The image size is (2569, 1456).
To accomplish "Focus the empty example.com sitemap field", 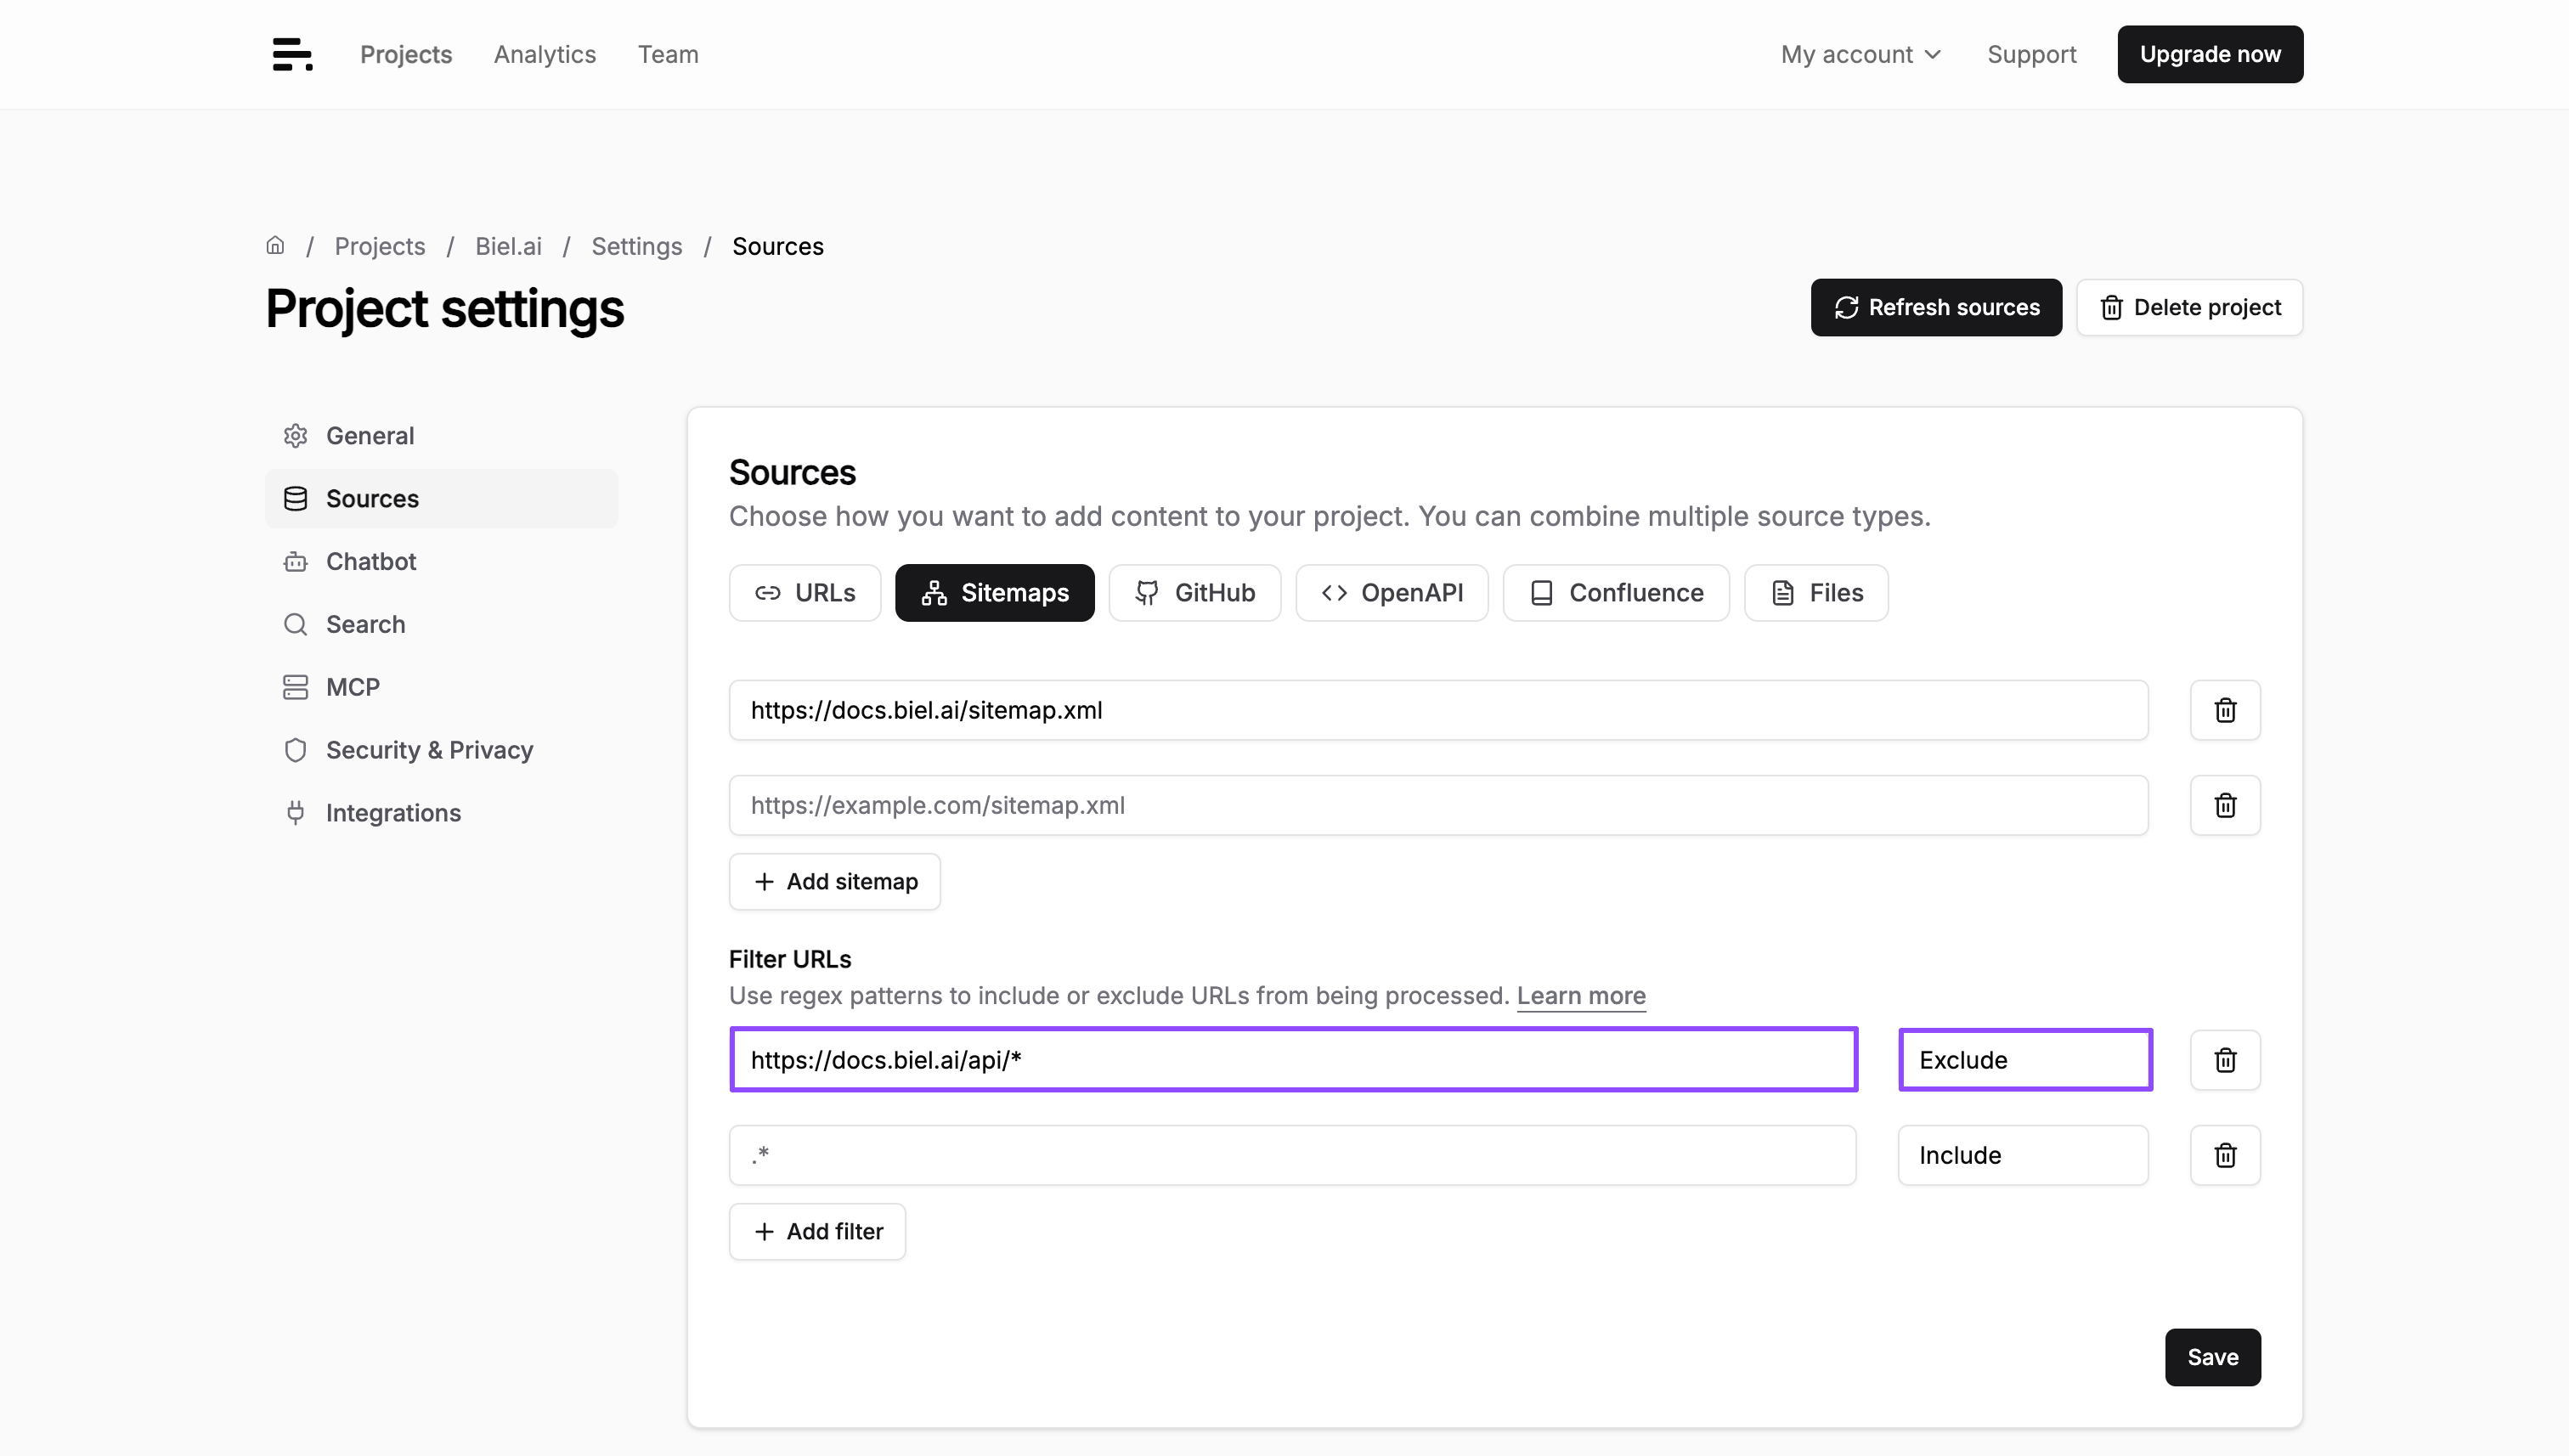I will pyautogui.click(x=1438, y=805).
